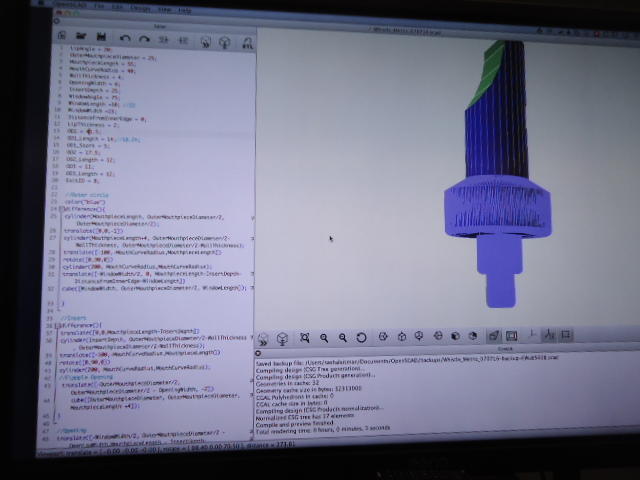Open the Edit menu
This screenshot has height=480, width=640.
117,7
